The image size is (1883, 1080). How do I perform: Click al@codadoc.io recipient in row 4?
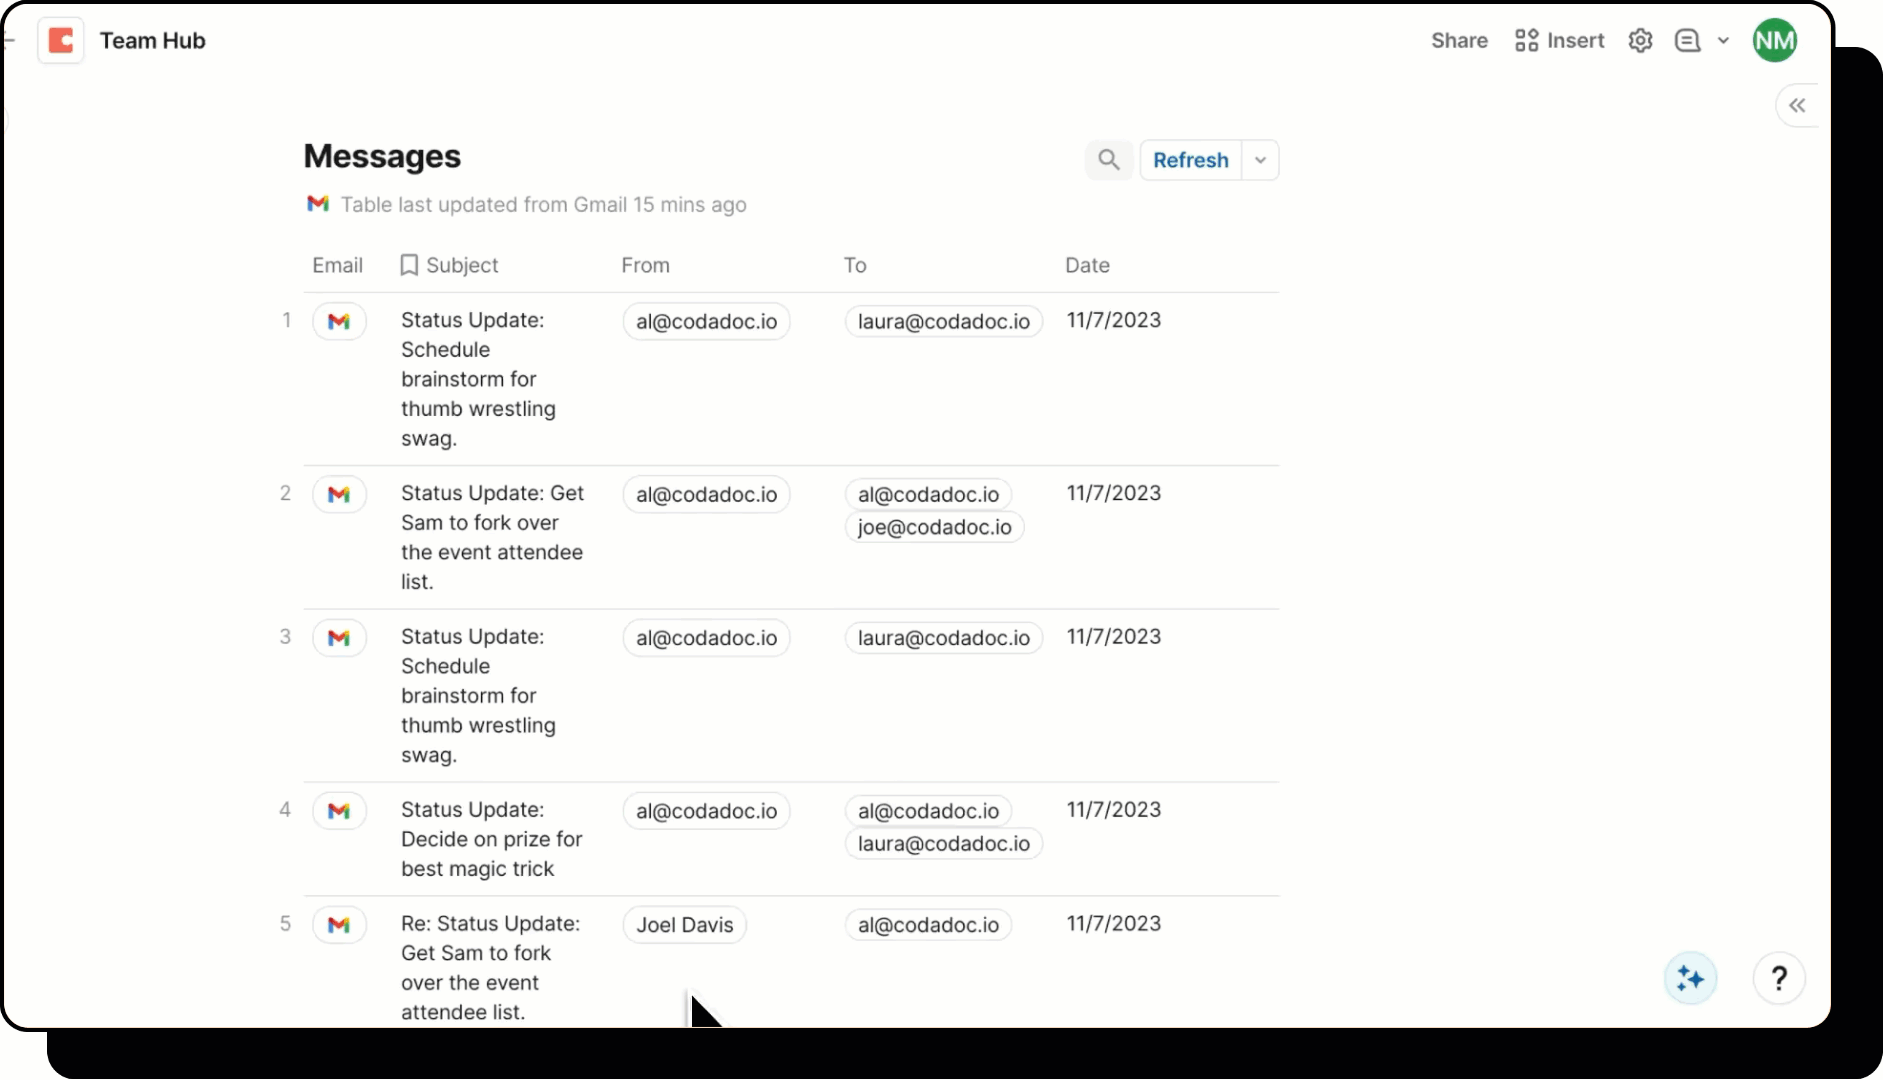coord(928,811)
